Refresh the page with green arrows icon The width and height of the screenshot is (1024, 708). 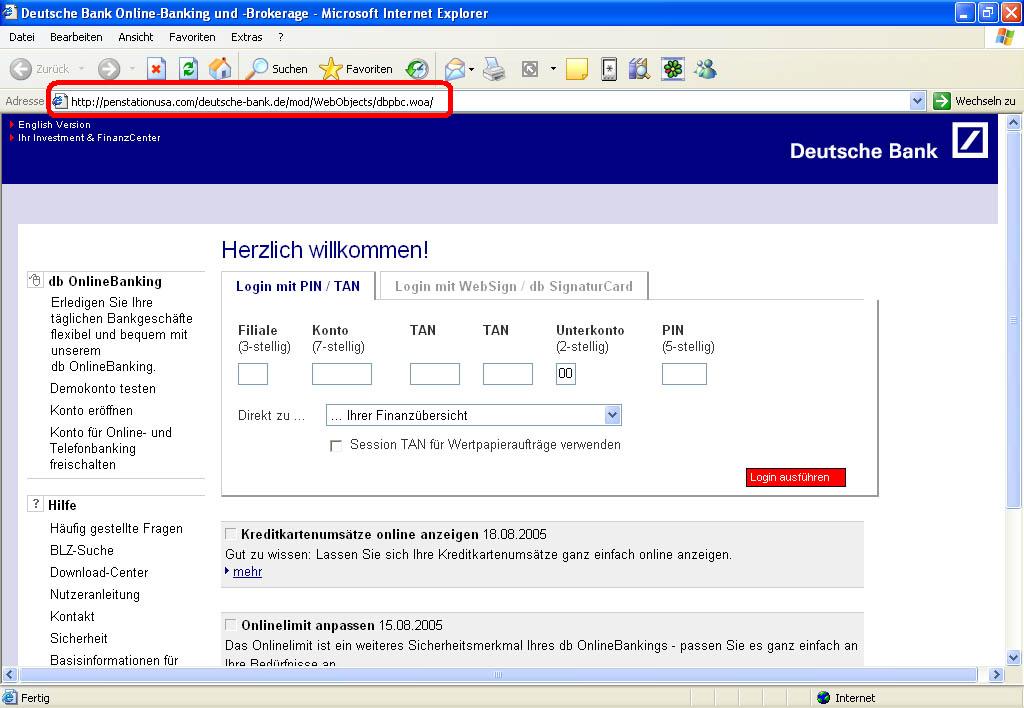click(x=188, y=69)
